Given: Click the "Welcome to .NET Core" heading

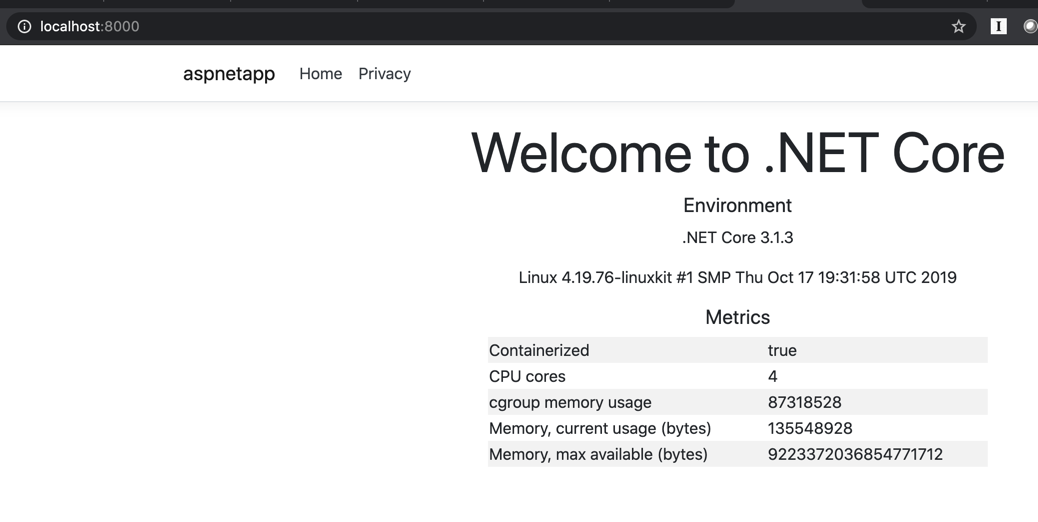Looking at the screenshot, I should [x=737, y=154].
